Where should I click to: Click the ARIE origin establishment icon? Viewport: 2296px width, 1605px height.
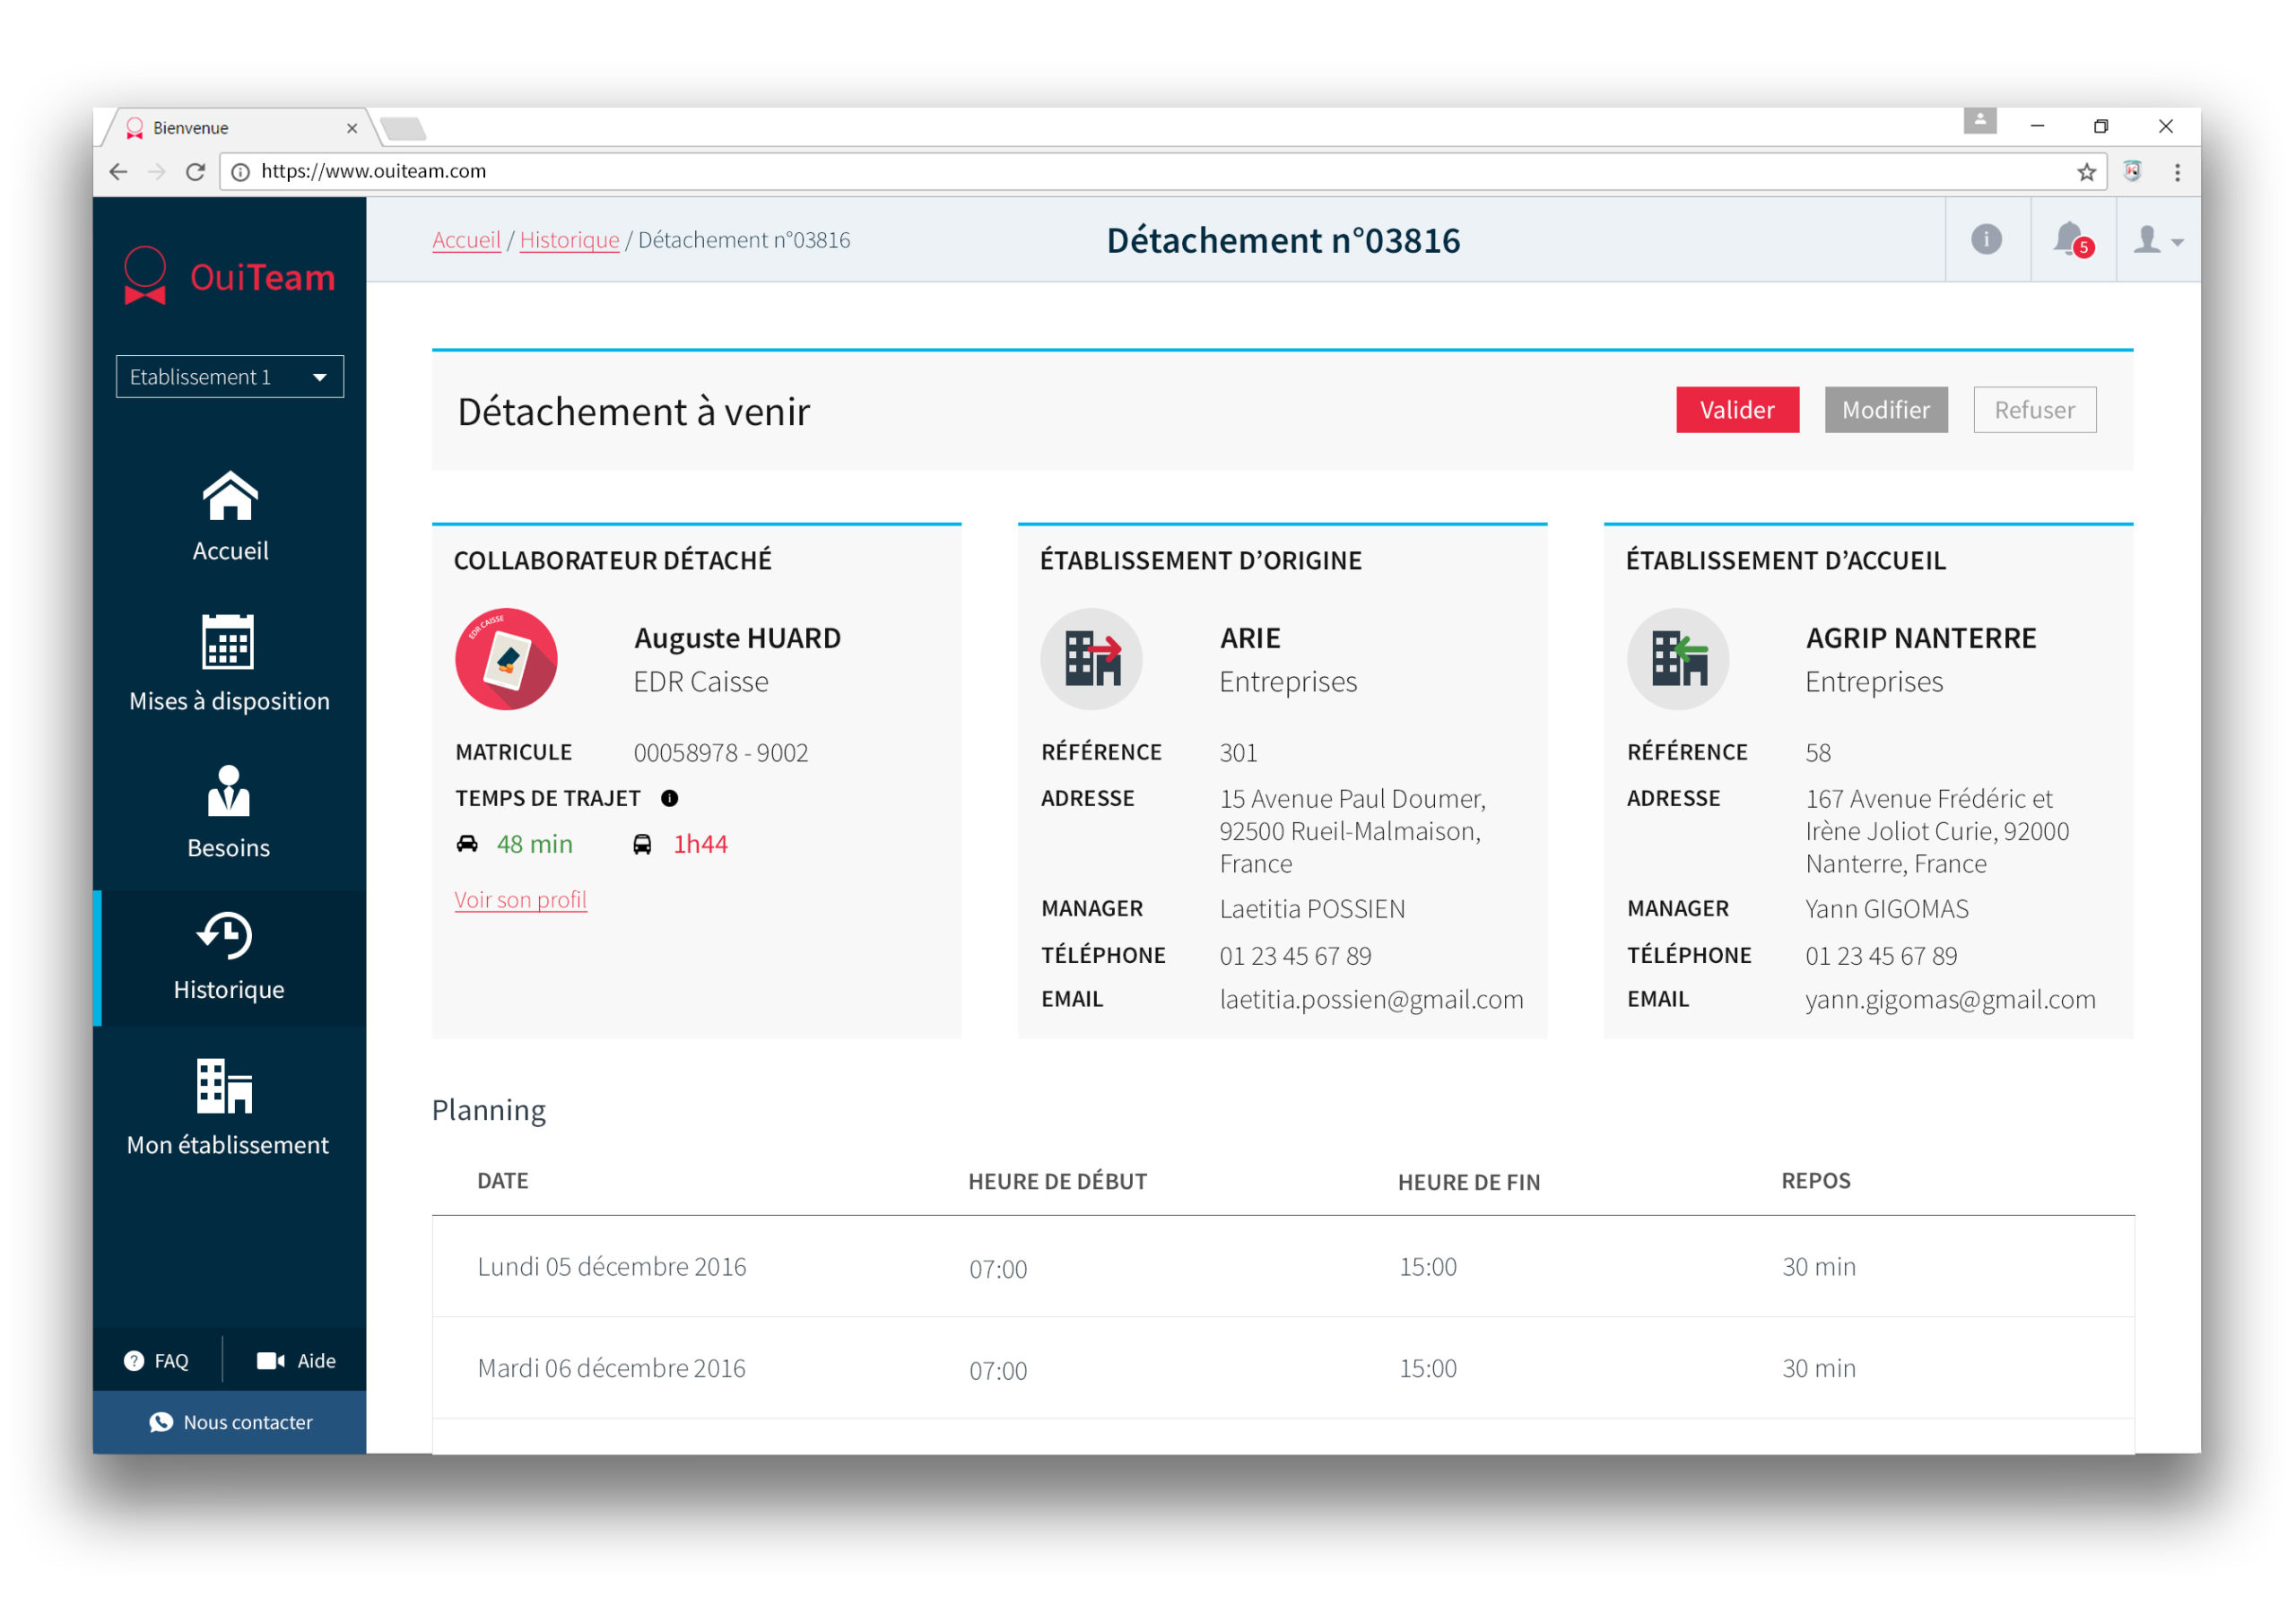1091,659
